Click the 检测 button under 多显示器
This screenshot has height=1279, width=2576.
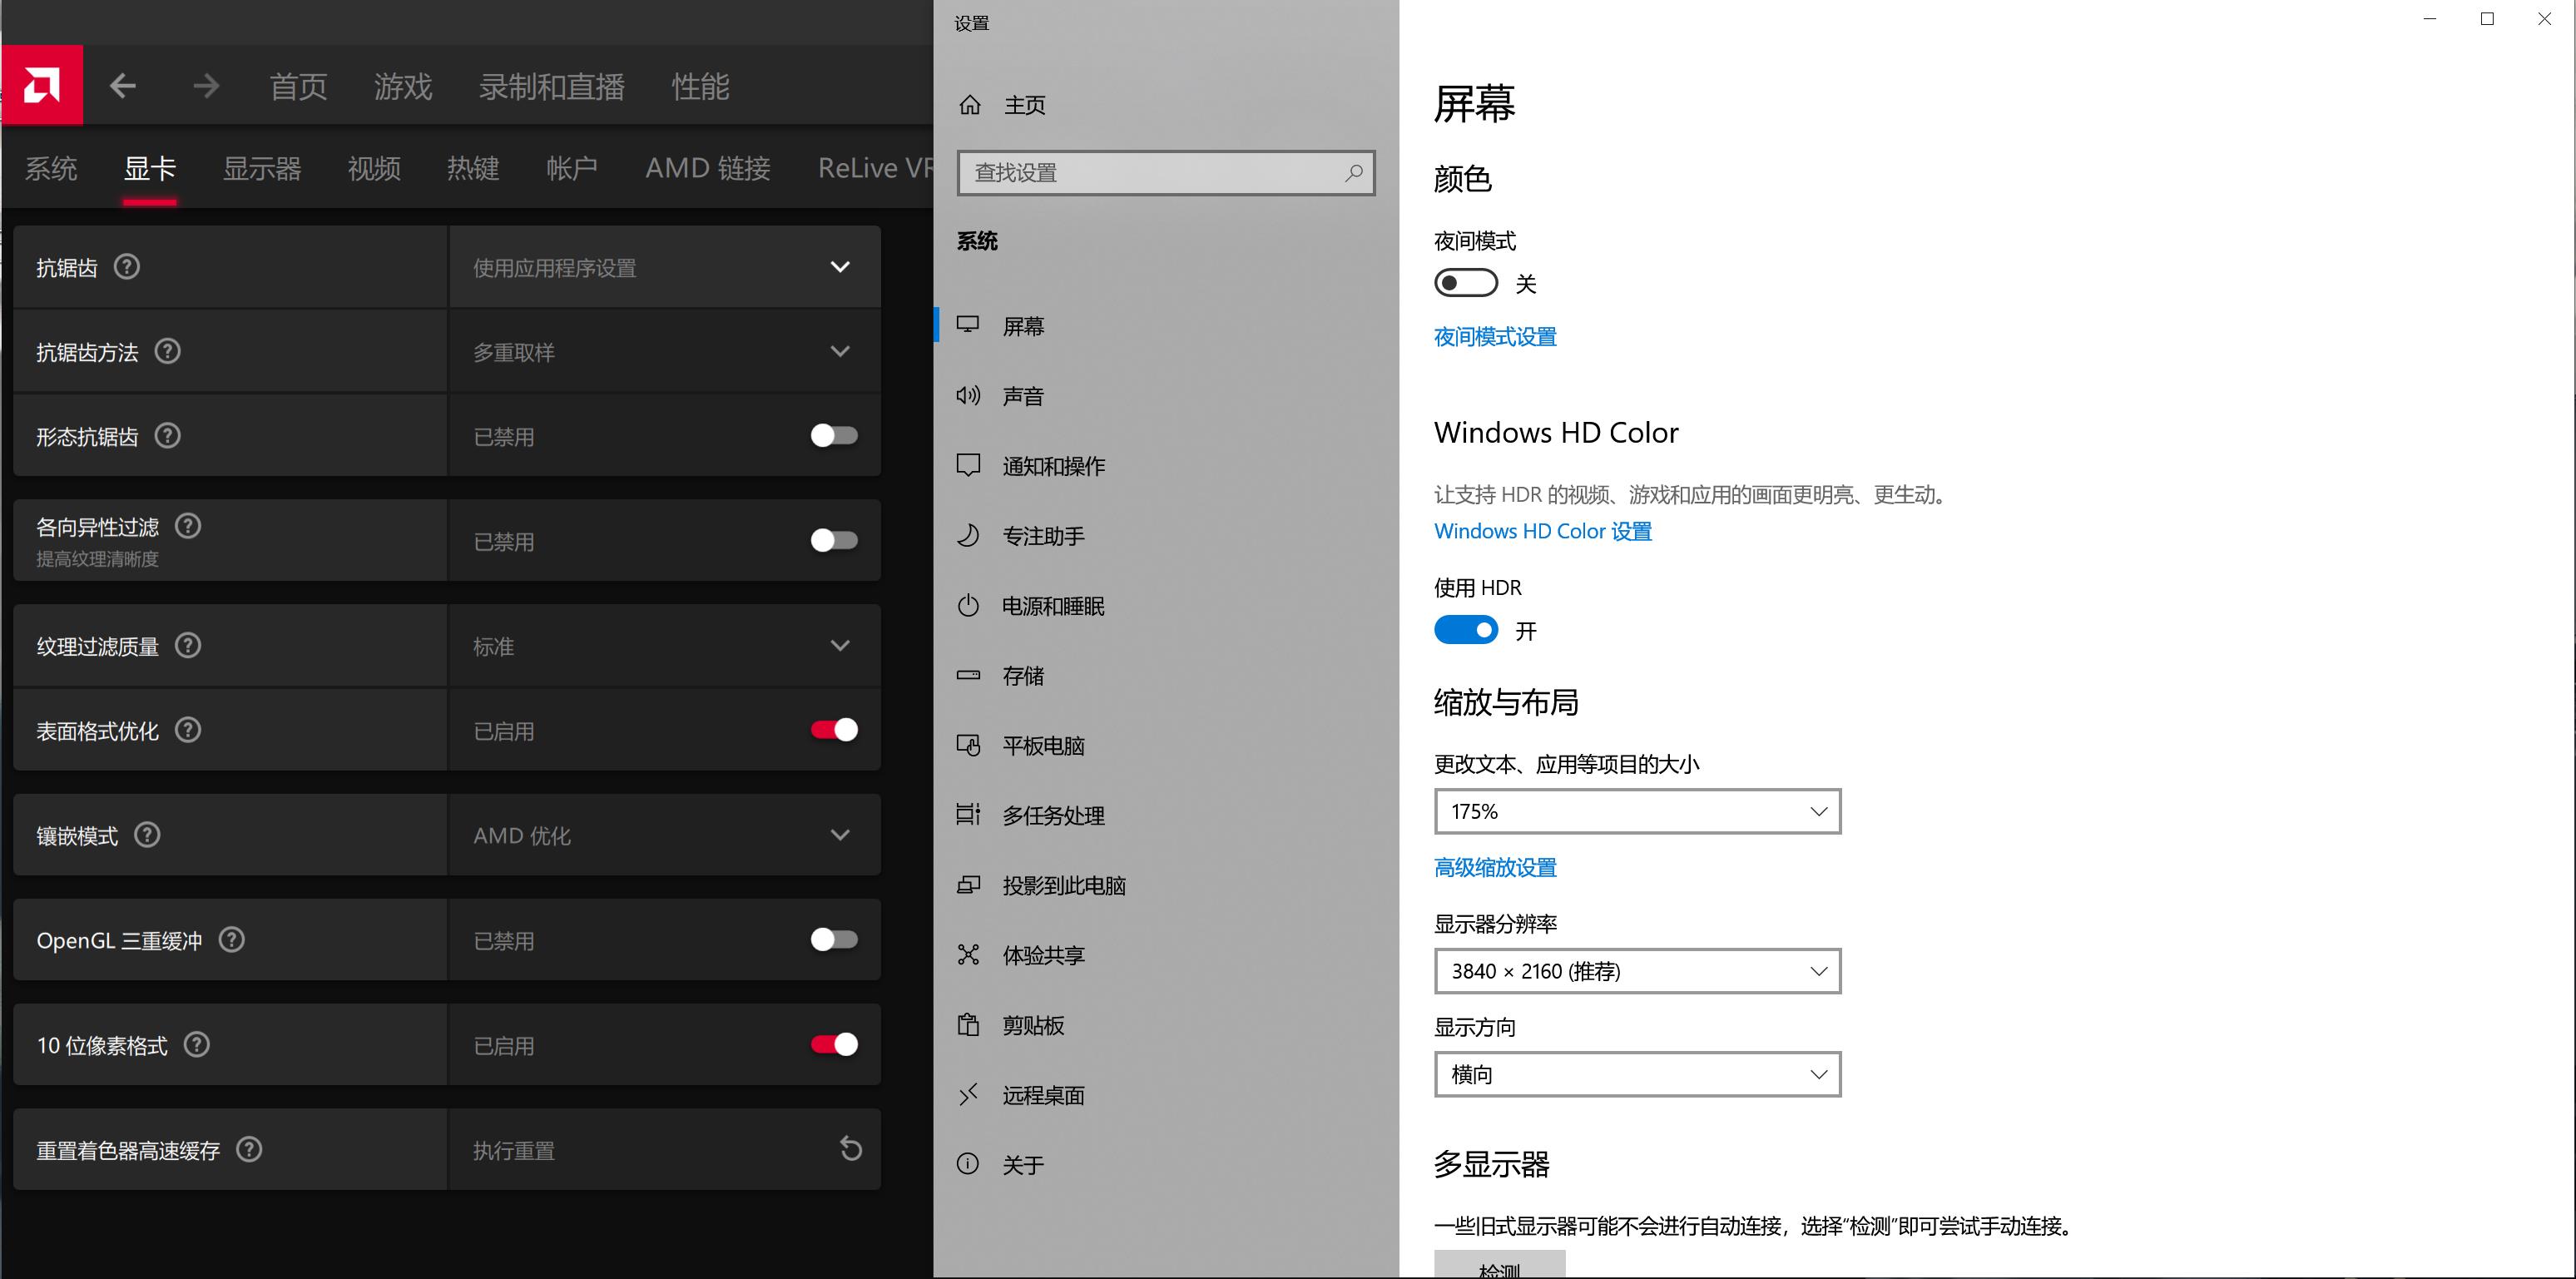[1500, 1264]
